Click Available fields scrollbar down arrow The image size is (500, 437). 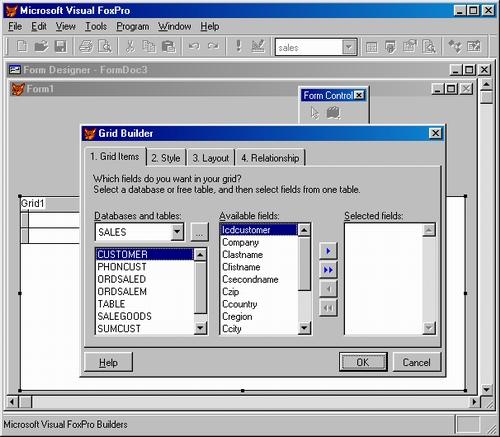[x=304, y=328]
